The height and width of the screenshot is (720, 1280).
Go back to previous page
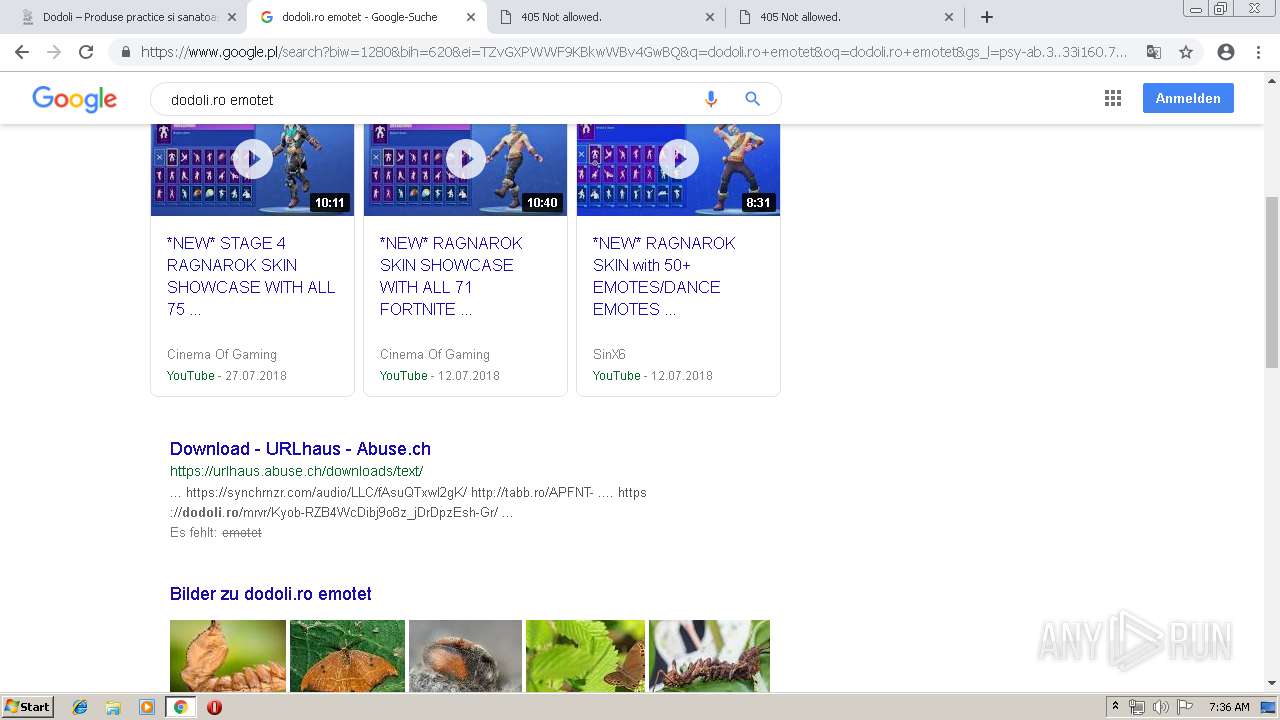coord(22,52)
